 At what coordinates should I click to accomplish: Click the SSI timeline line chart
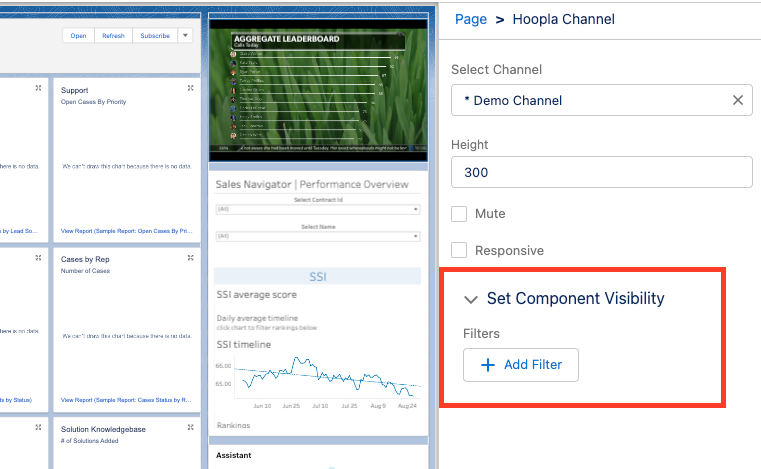pos(327,377)
